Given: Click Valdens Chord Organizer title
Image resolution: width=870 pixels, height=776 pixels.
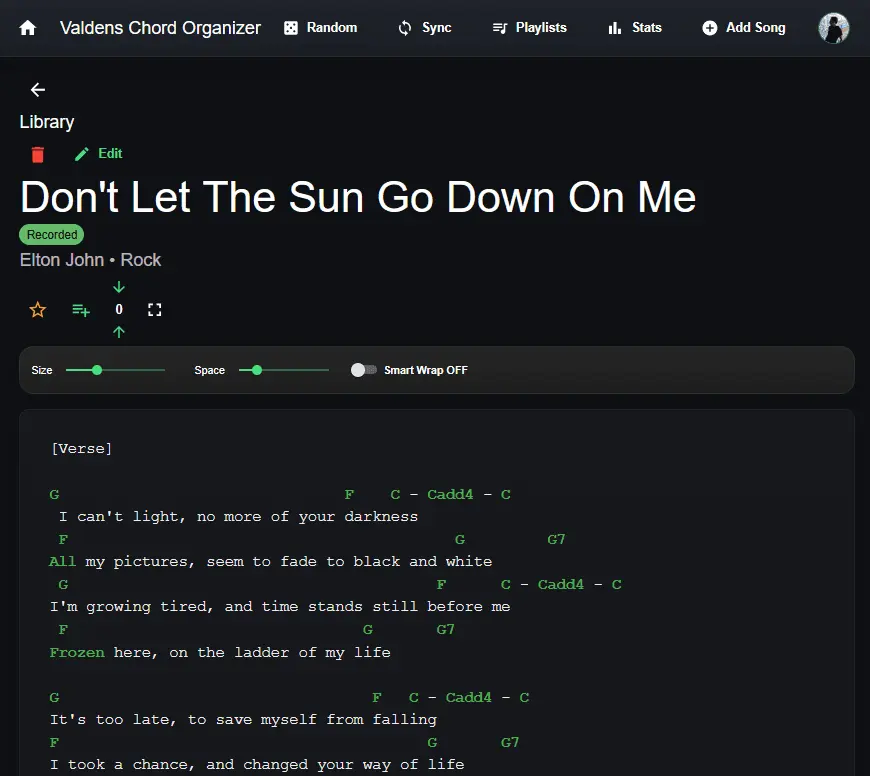Looking at the screenshot, I should 160,28.
